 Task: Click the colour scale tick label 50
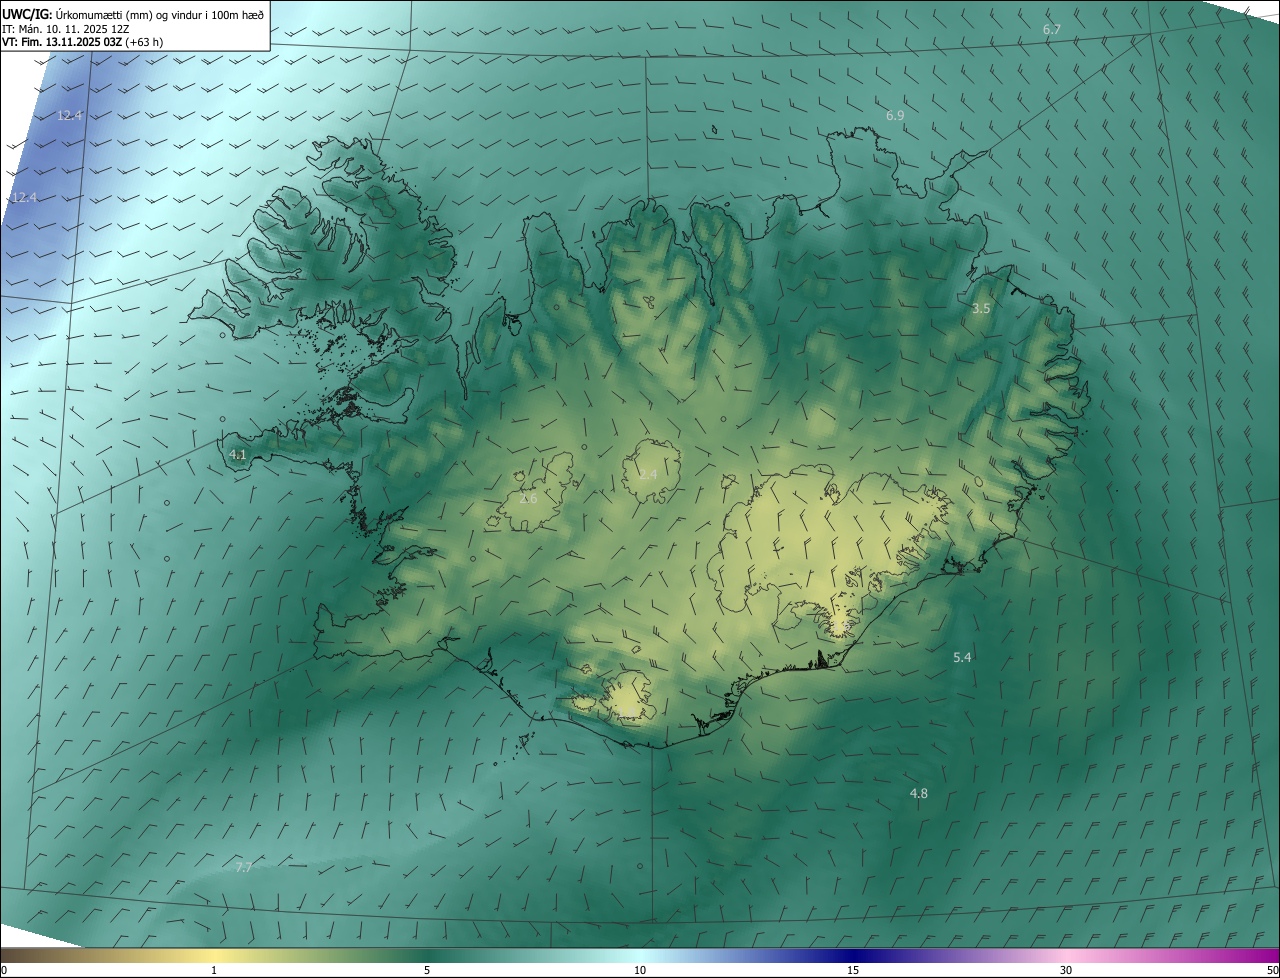[1272, 971]
